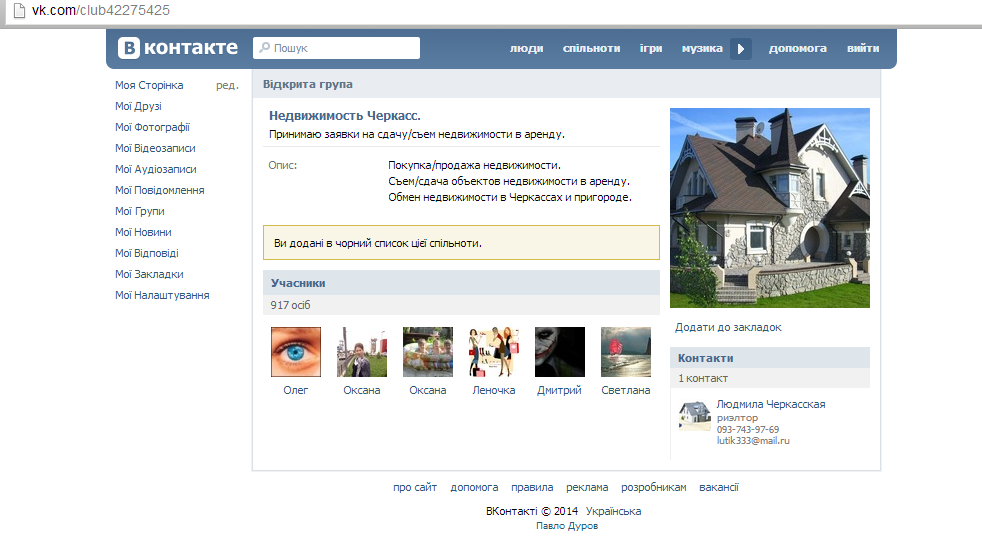Click вийти to log out
Screen dimensions: 982x550
click(x=863, y=48)
